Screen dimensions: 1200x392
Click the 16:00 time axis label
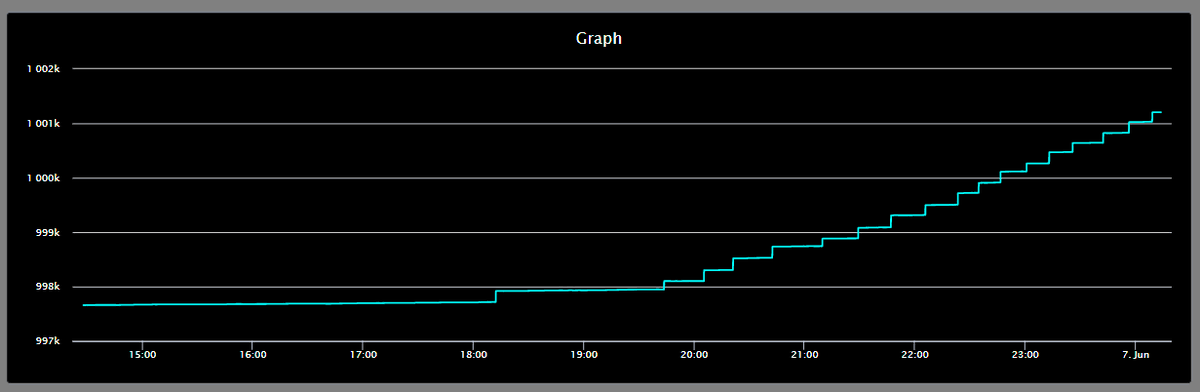click(x=253, y=354)
